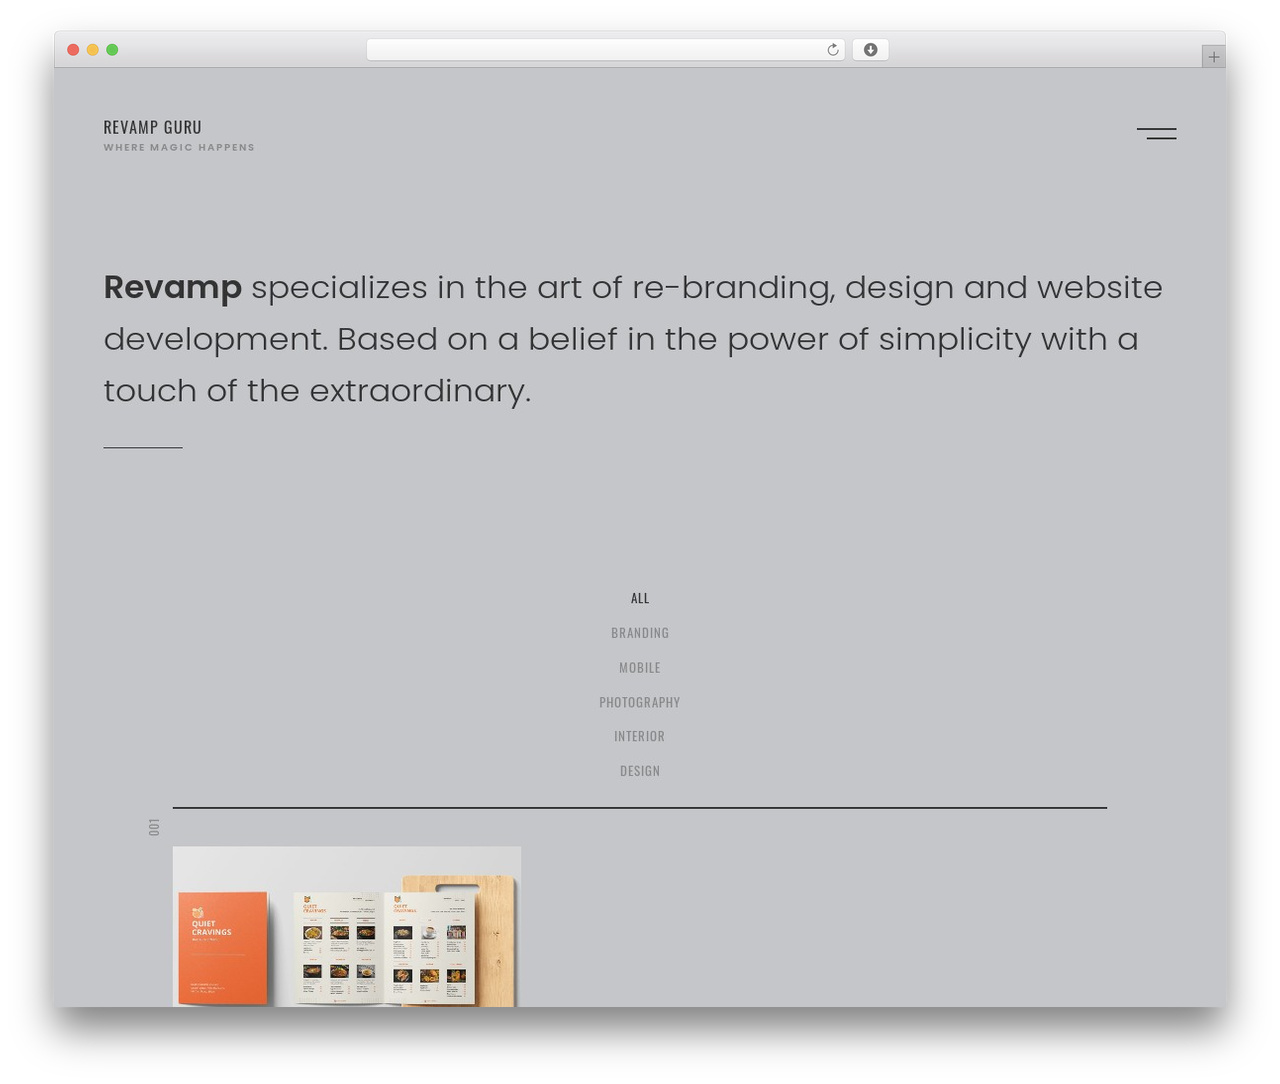Click the 001 project number label
Viewport: 1280px width, 1084px height.
[x=154, y=827]
